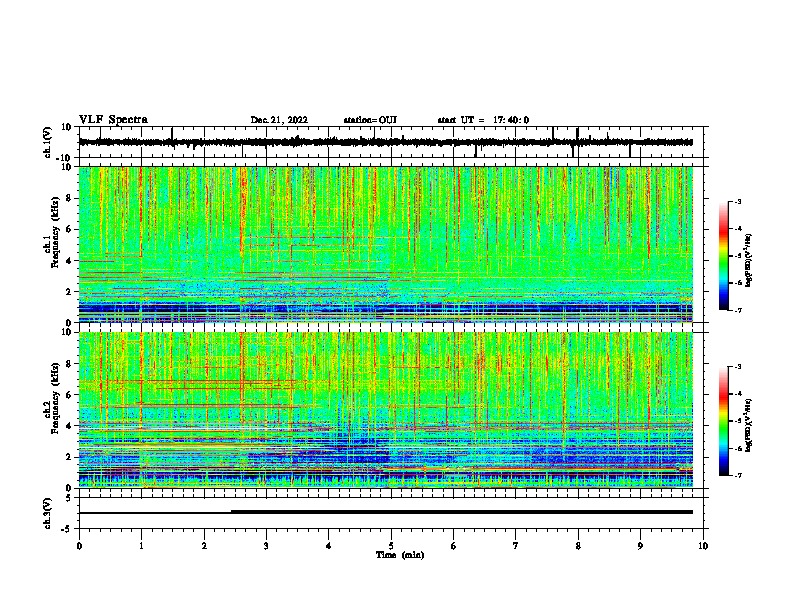Viewport: 792px width, 612px height.
Task: Click the "-3" tick on ch.2 color bar
Action: click(738, 367)
